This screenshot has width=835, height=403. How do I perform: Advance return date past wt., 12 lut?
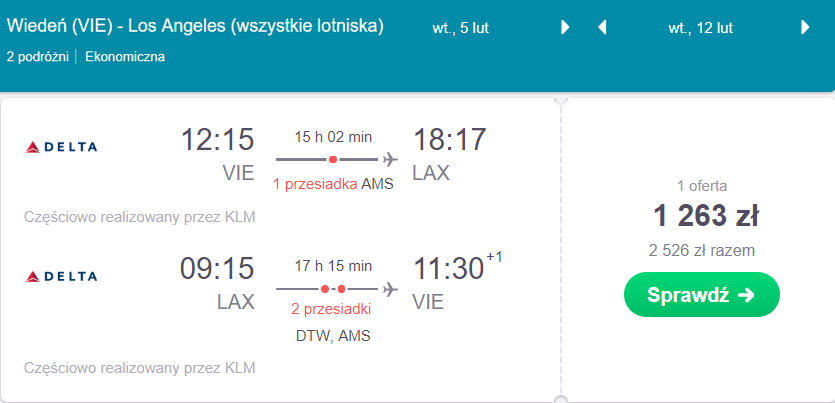pyautogui.click(x=805, y=28)
